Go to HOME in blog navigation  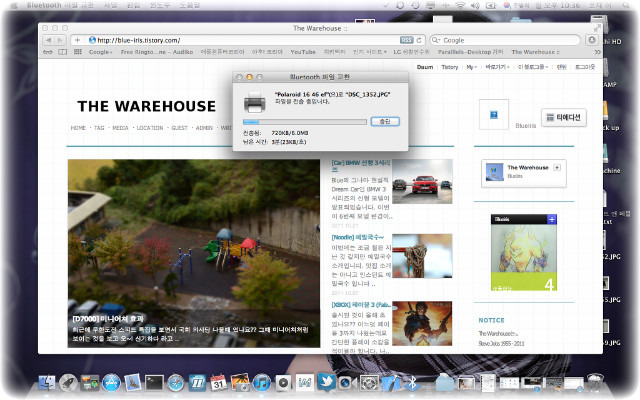(78, 128)
